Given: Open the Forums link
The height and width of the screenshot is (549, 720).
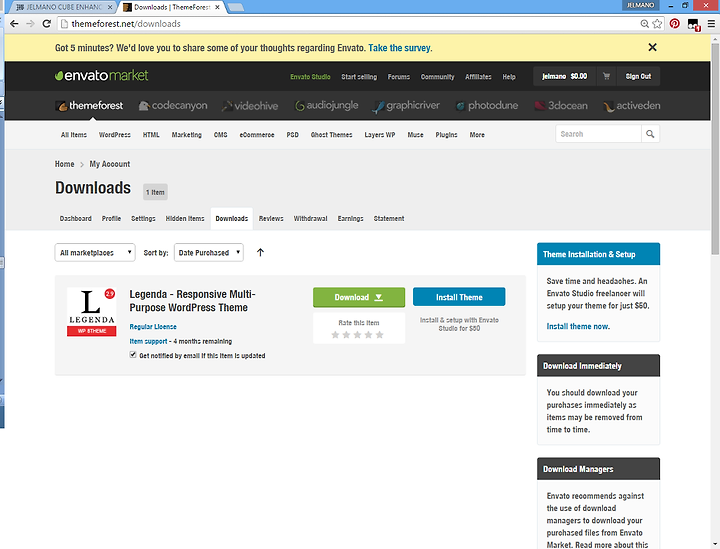Looking at the screenshot, I should coord(399,77).
